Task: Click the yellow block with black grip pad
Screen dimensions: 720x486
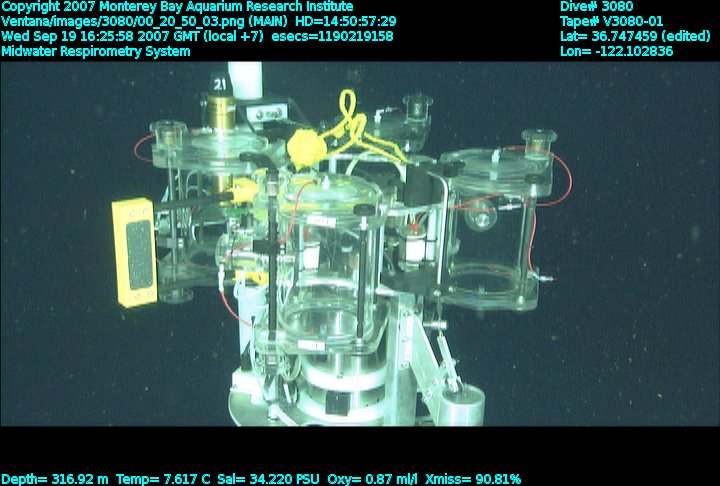Action: (x=134, y=253)
